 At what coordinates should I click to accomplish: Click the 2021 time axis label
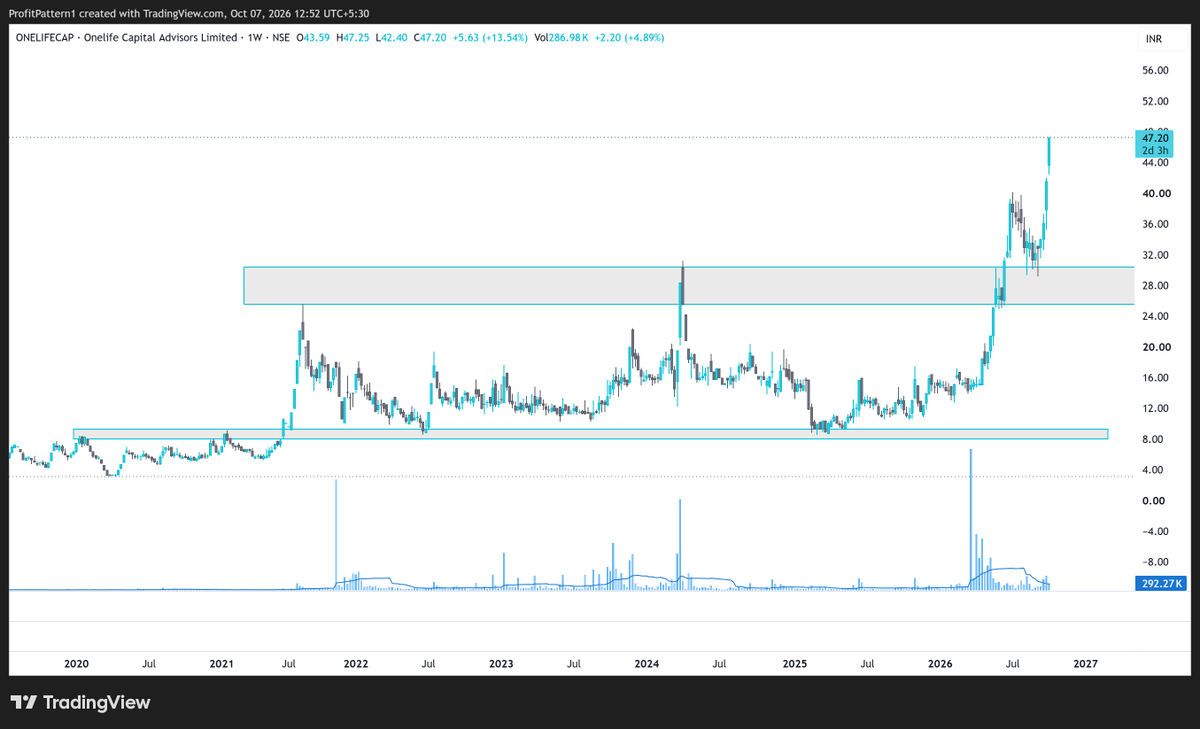pos(221,663)
